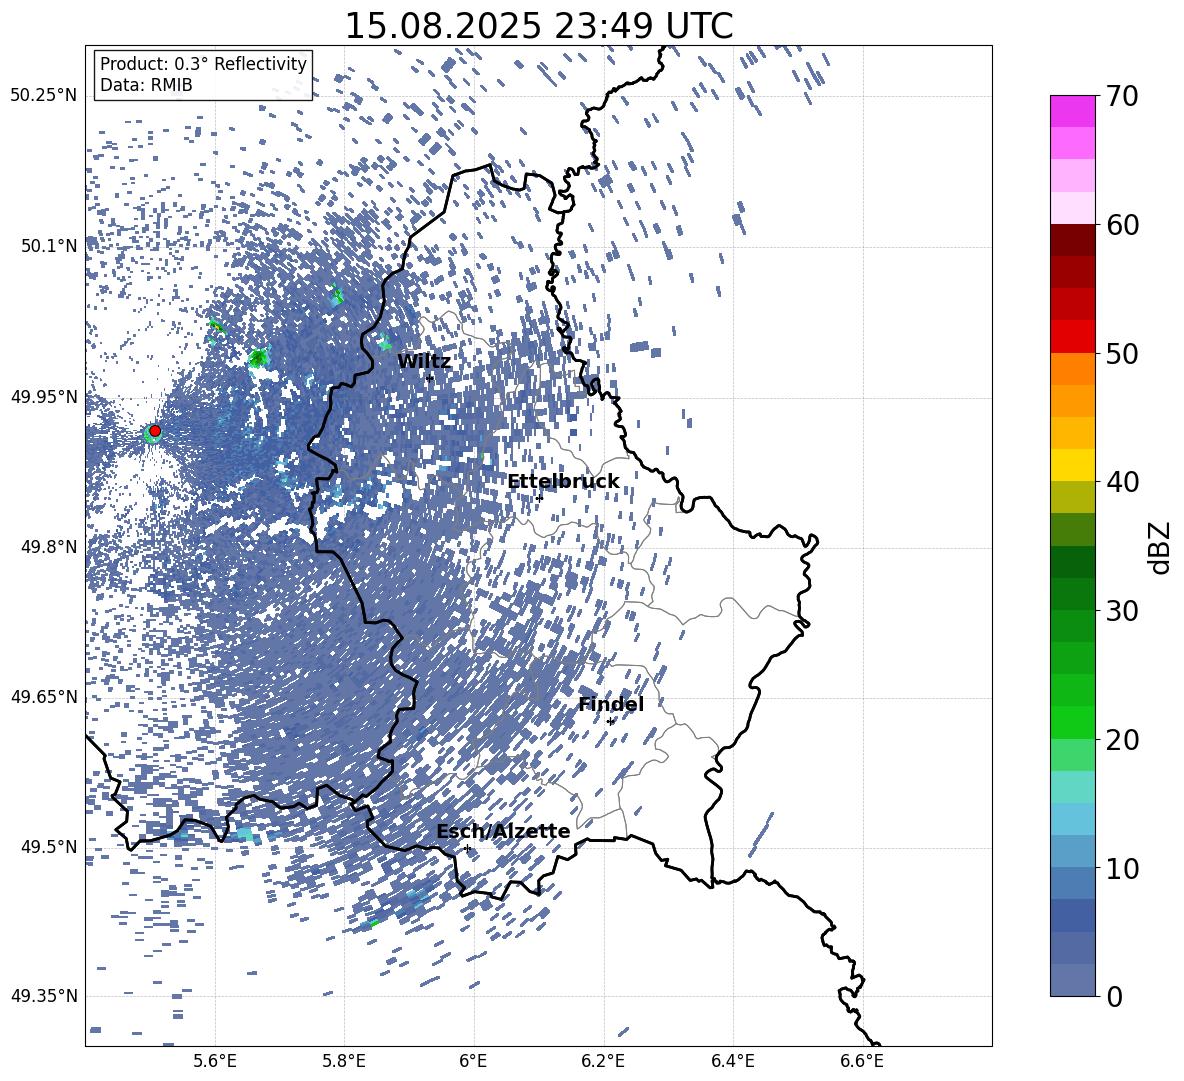
Task: Pick the turquoise swatch between 15 and 20
Action: coord(1072,787)
